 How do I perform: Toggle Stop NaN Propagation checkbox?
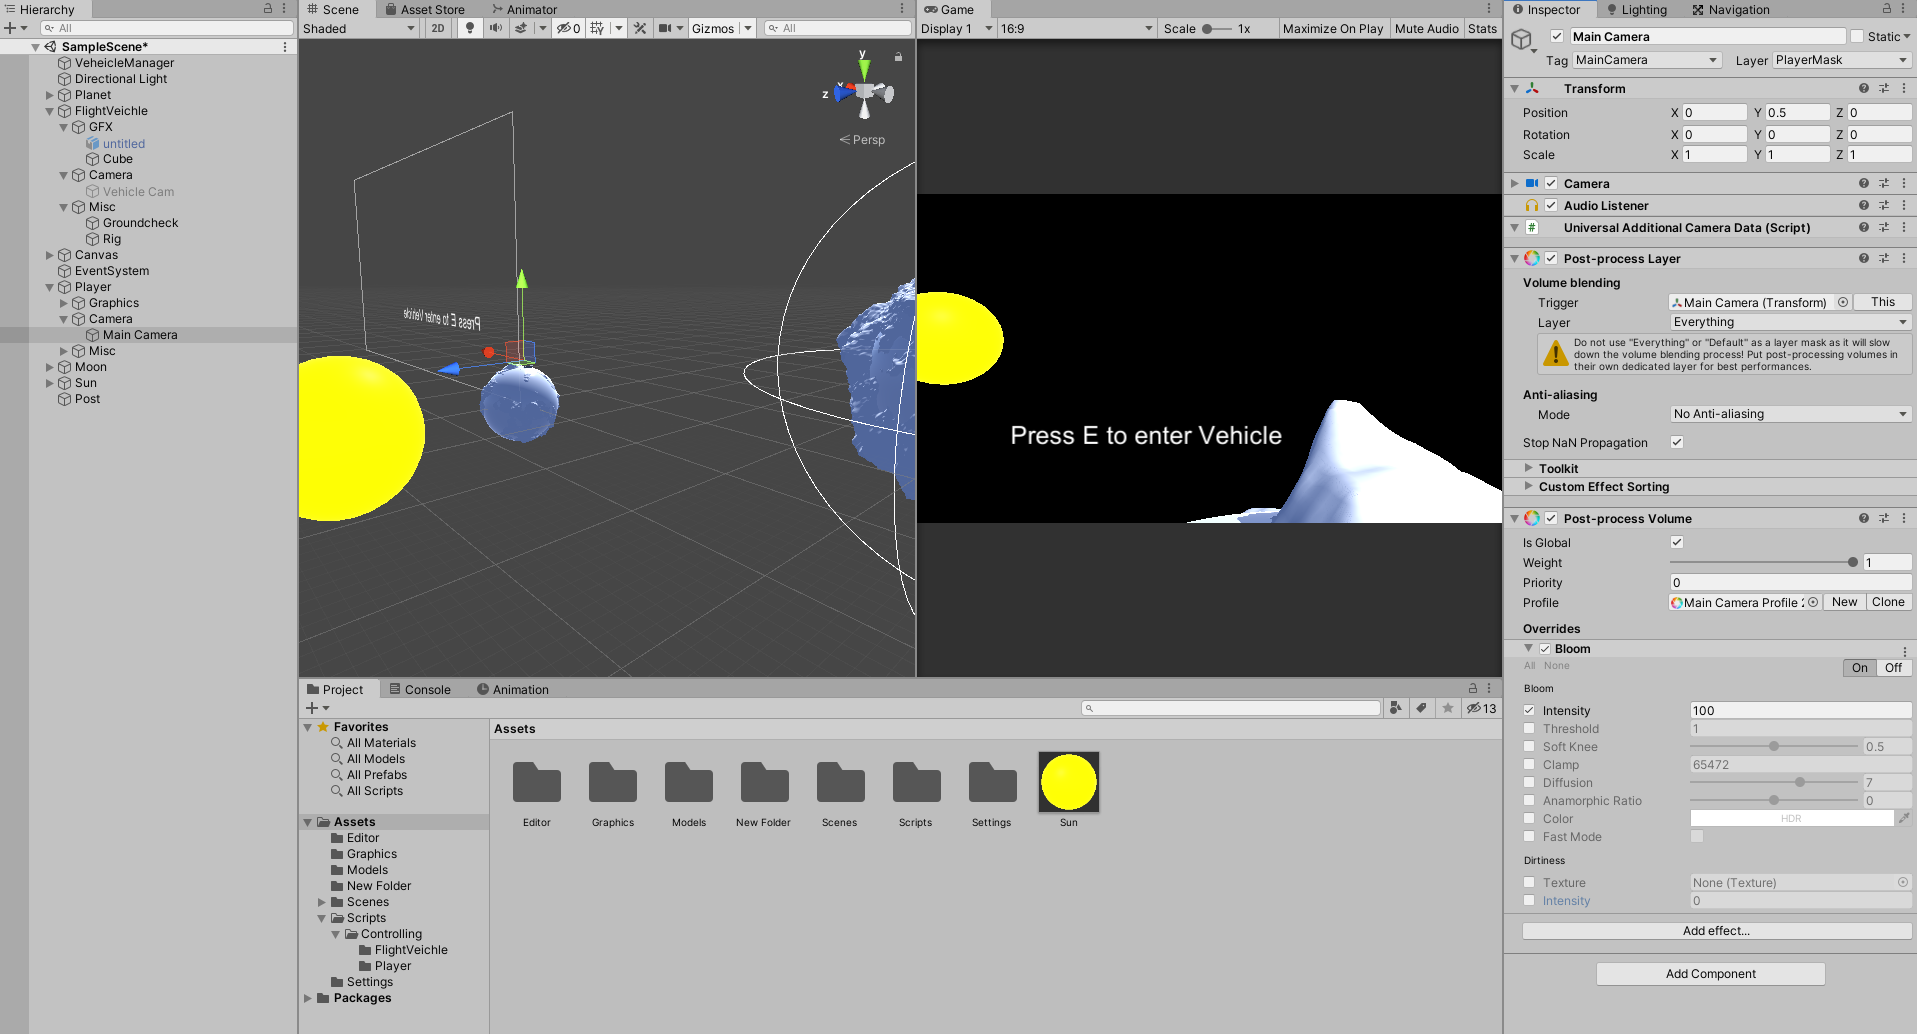[x=1677, y=442]
